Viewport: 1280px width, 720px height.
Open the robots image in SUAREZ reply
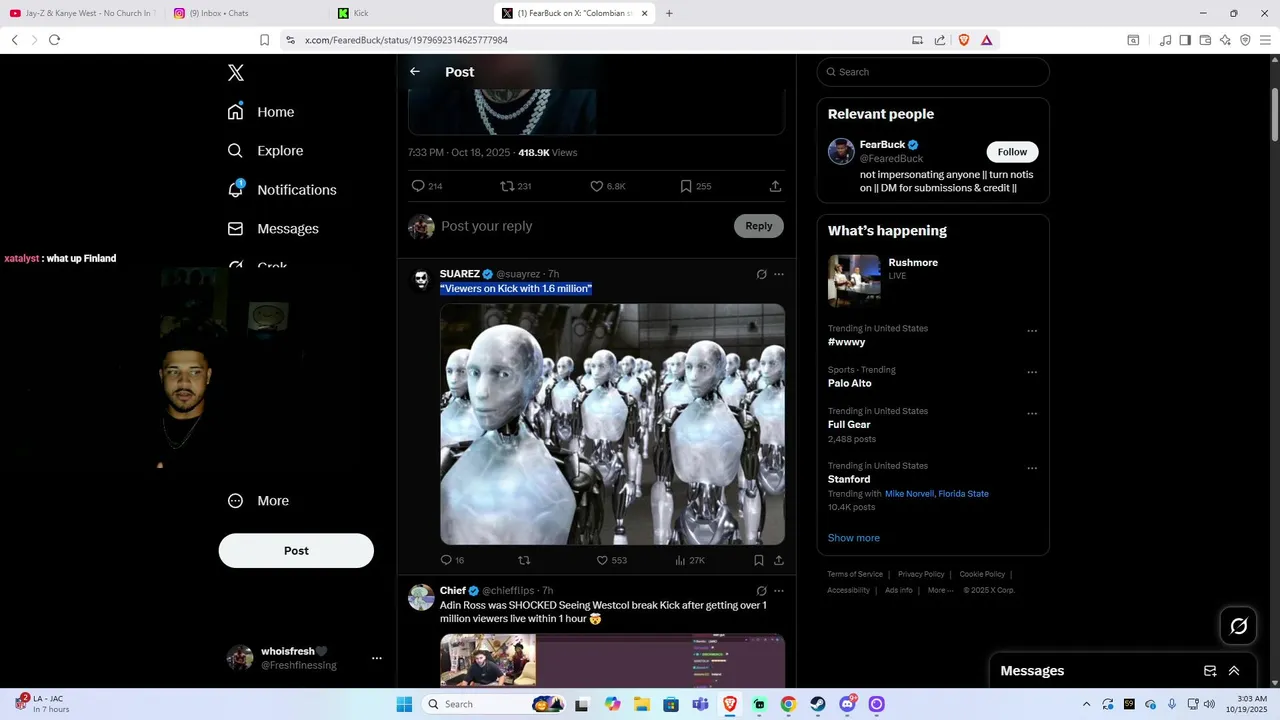pos(612,424)
